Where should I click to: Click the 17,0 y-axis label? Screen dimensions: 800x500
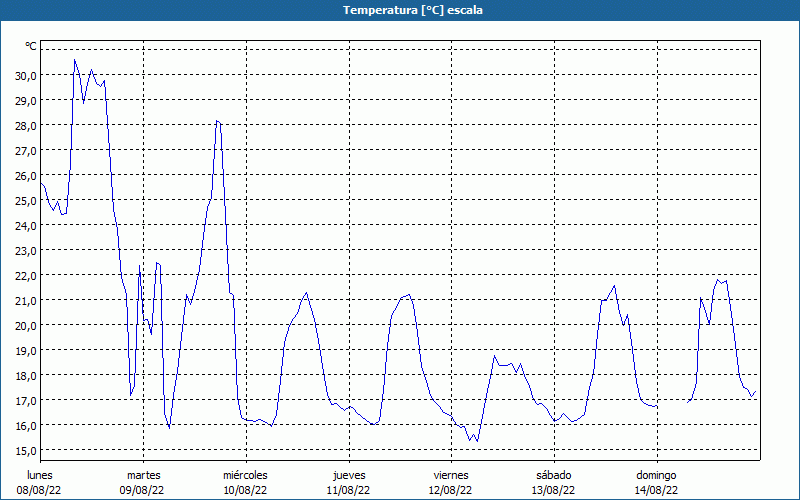26,401
